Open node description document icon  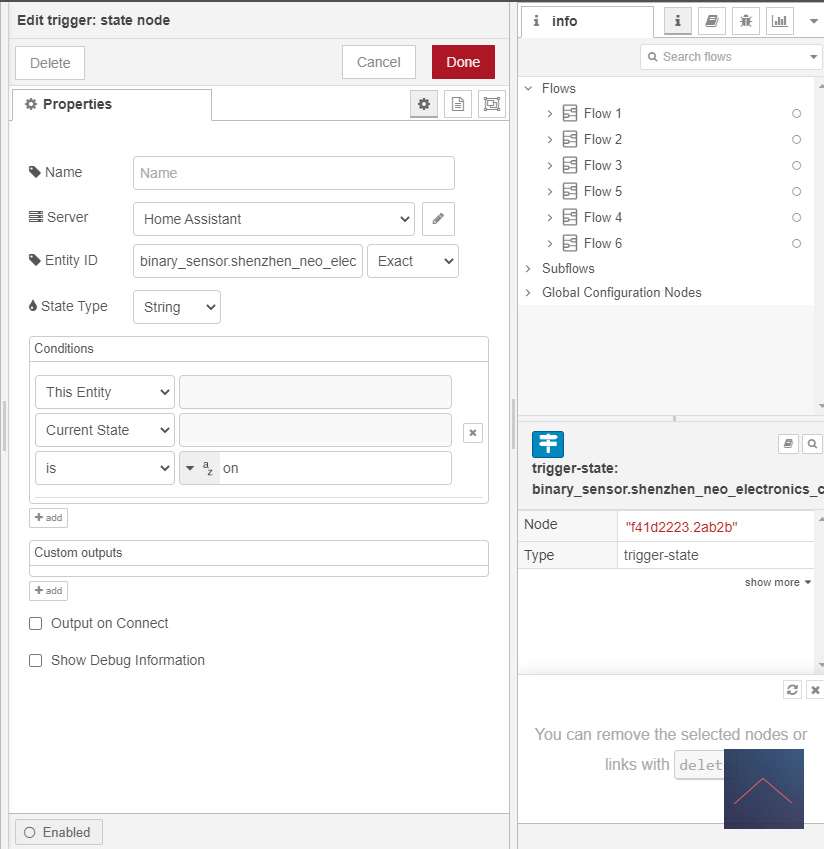pos(457,104)
